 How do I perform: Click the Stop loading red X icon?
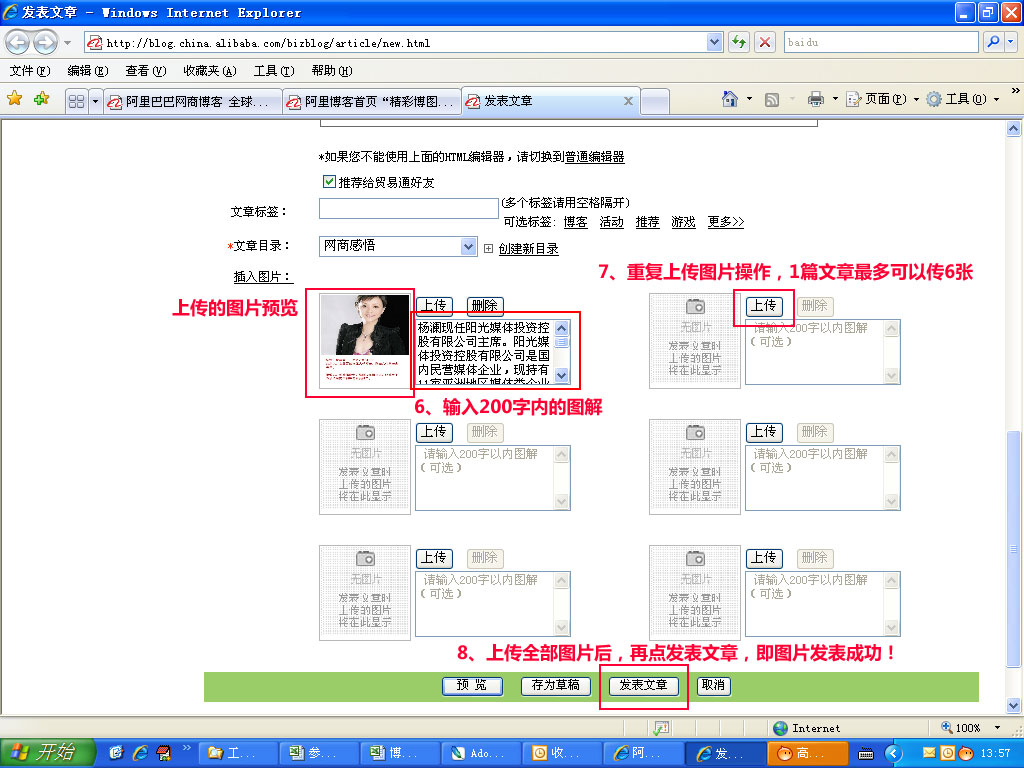(x=765, y=43)
